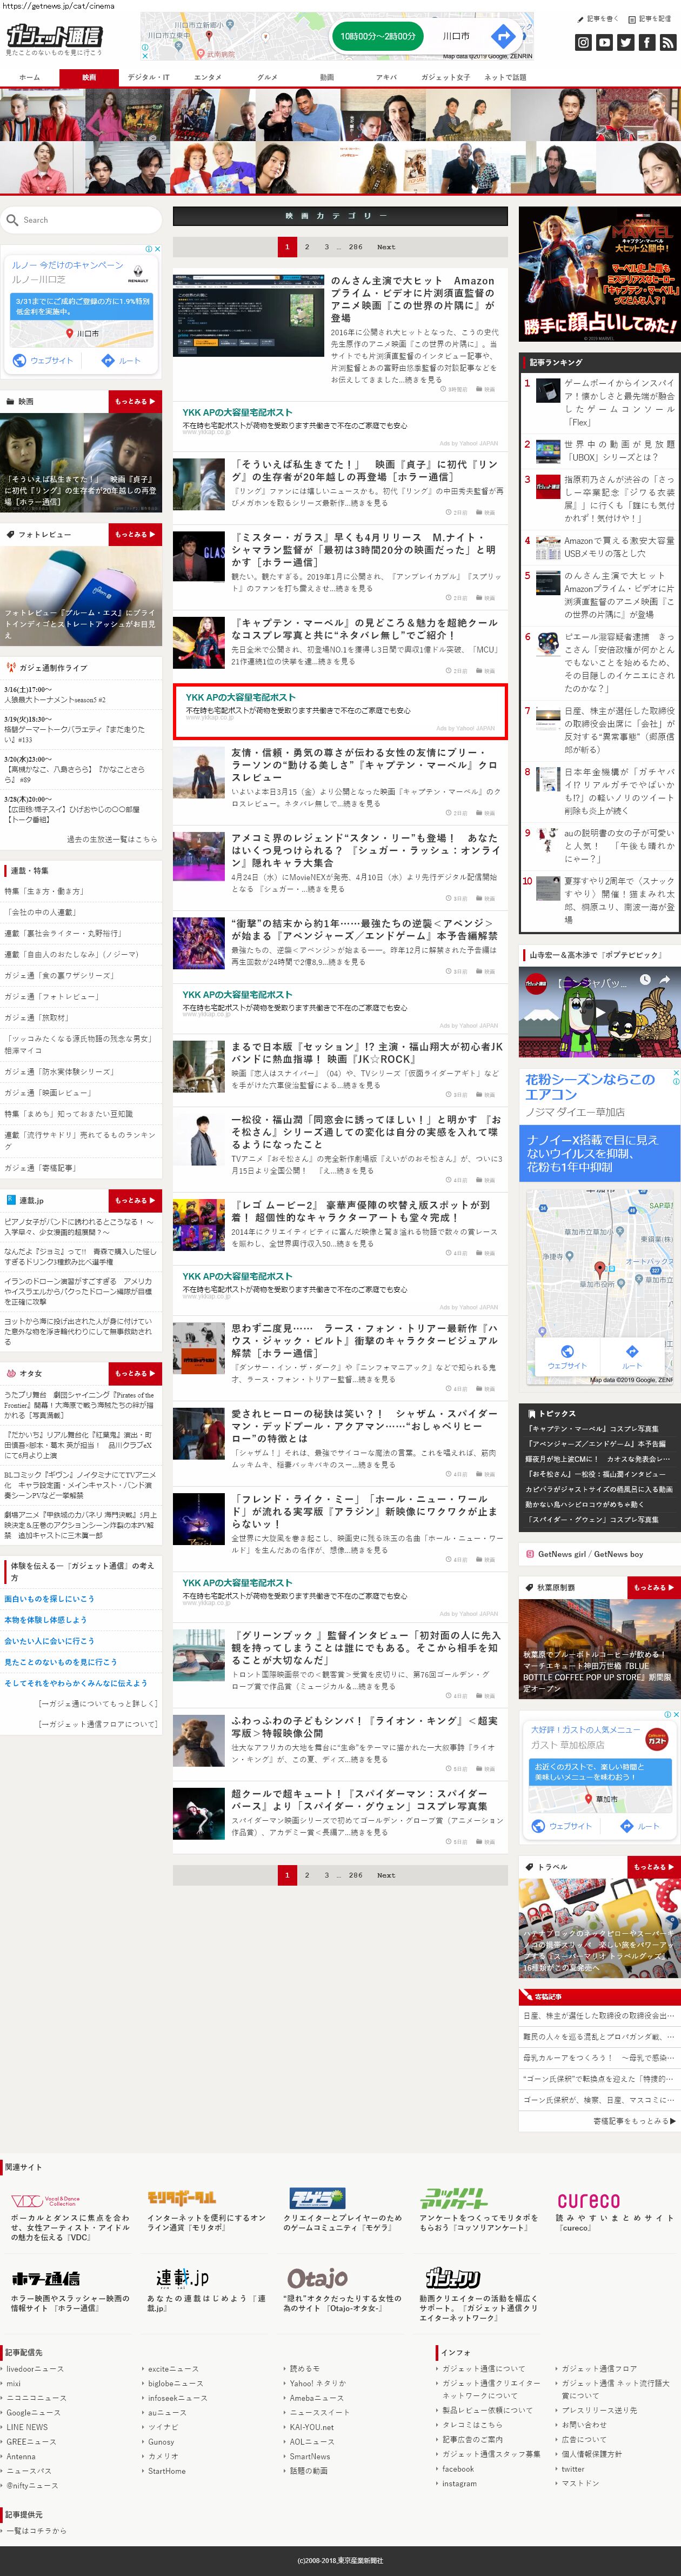Click the search magnifier icon

pos(12,220)
